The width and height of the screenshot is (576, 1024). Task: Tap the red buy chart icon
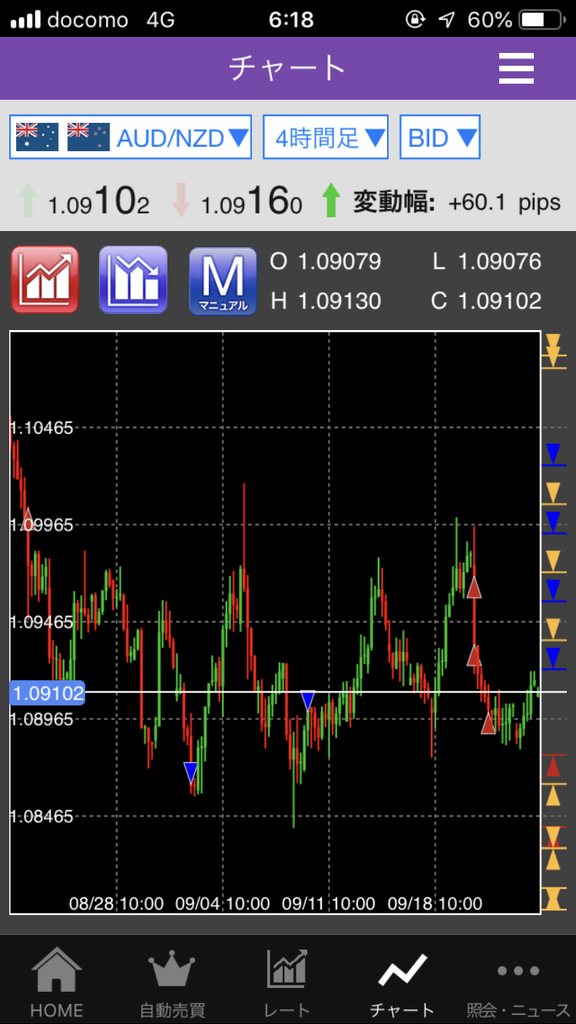tap(45, 280)
